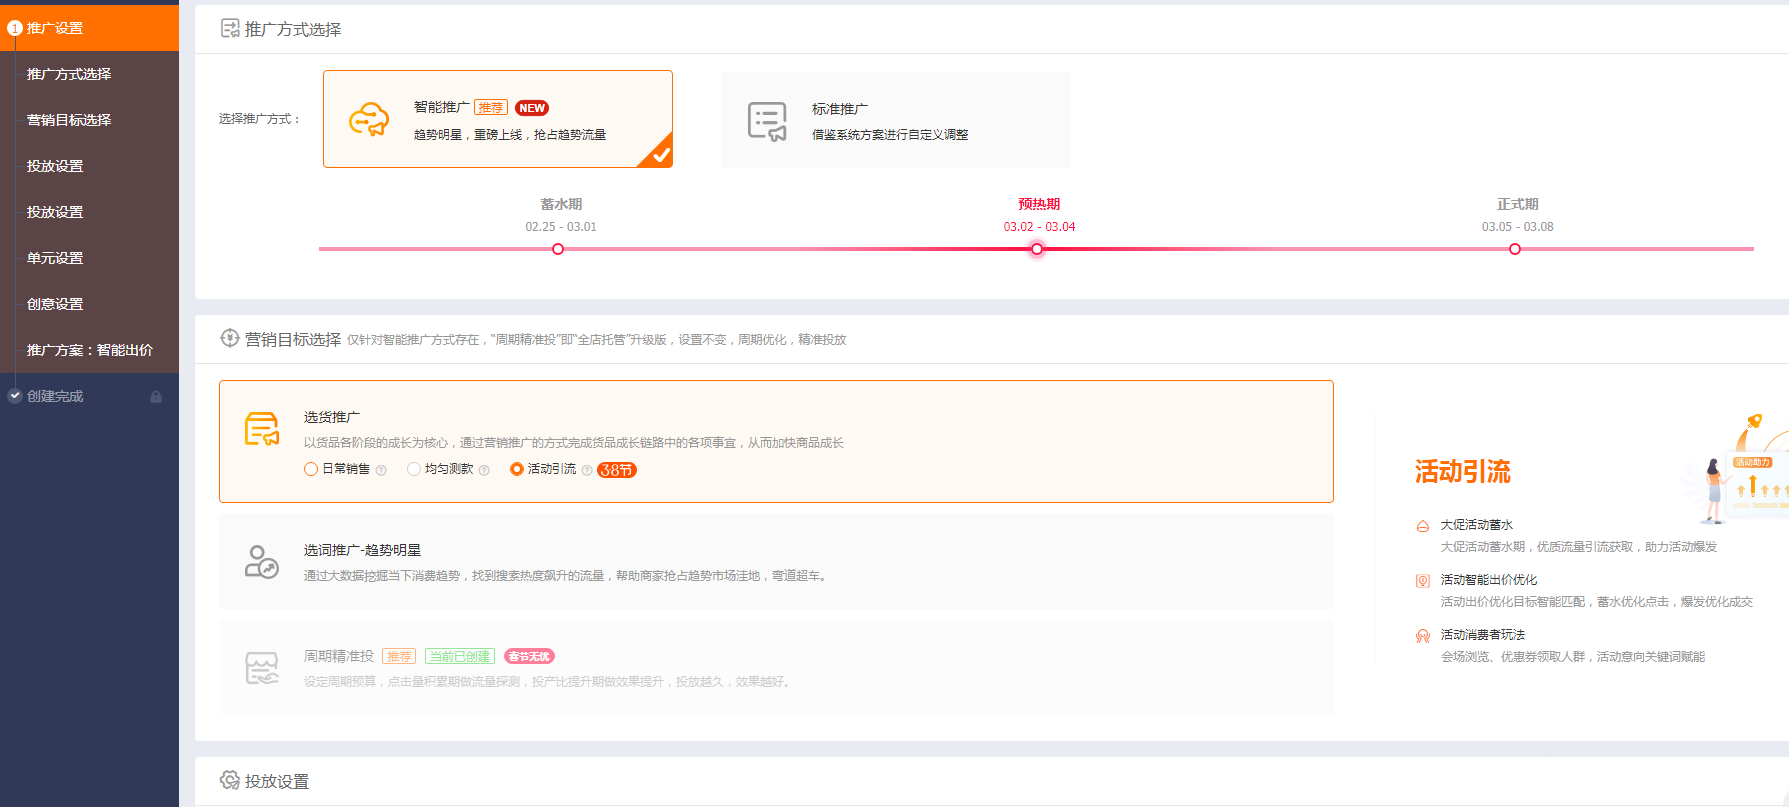Open help tooltip icon for 均匀测款
This screenshot has height=807, width=1789.
click(484, 470)
